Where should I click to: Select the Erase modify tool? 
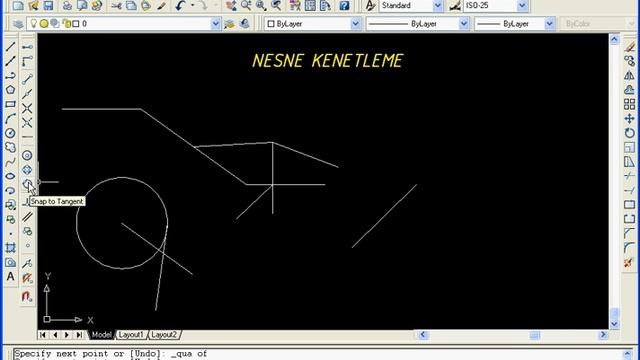coord(629,47)
